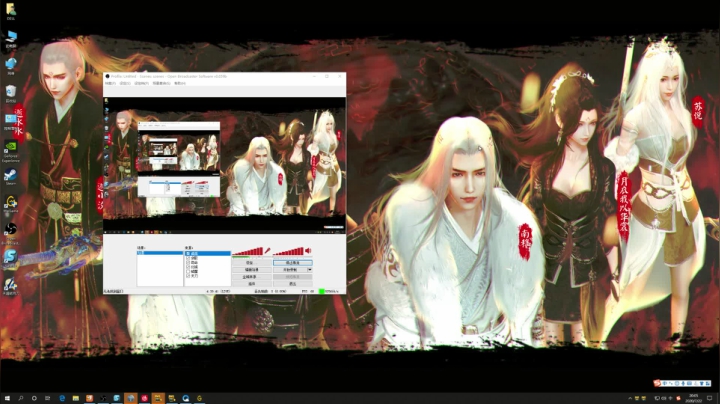Launch Open Broadcaster Software desktop shortcut
The height and width of the screenshot is (404, 720).
pyautogui.click(x=11, y=232)
